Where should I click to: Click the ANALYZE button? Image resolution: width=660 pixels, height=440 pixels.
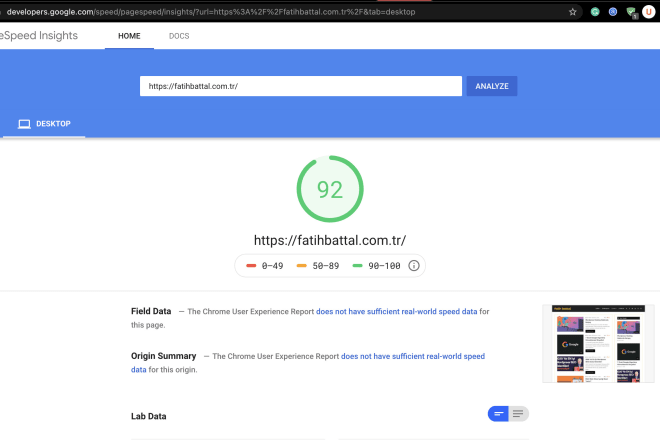point(492,86)
